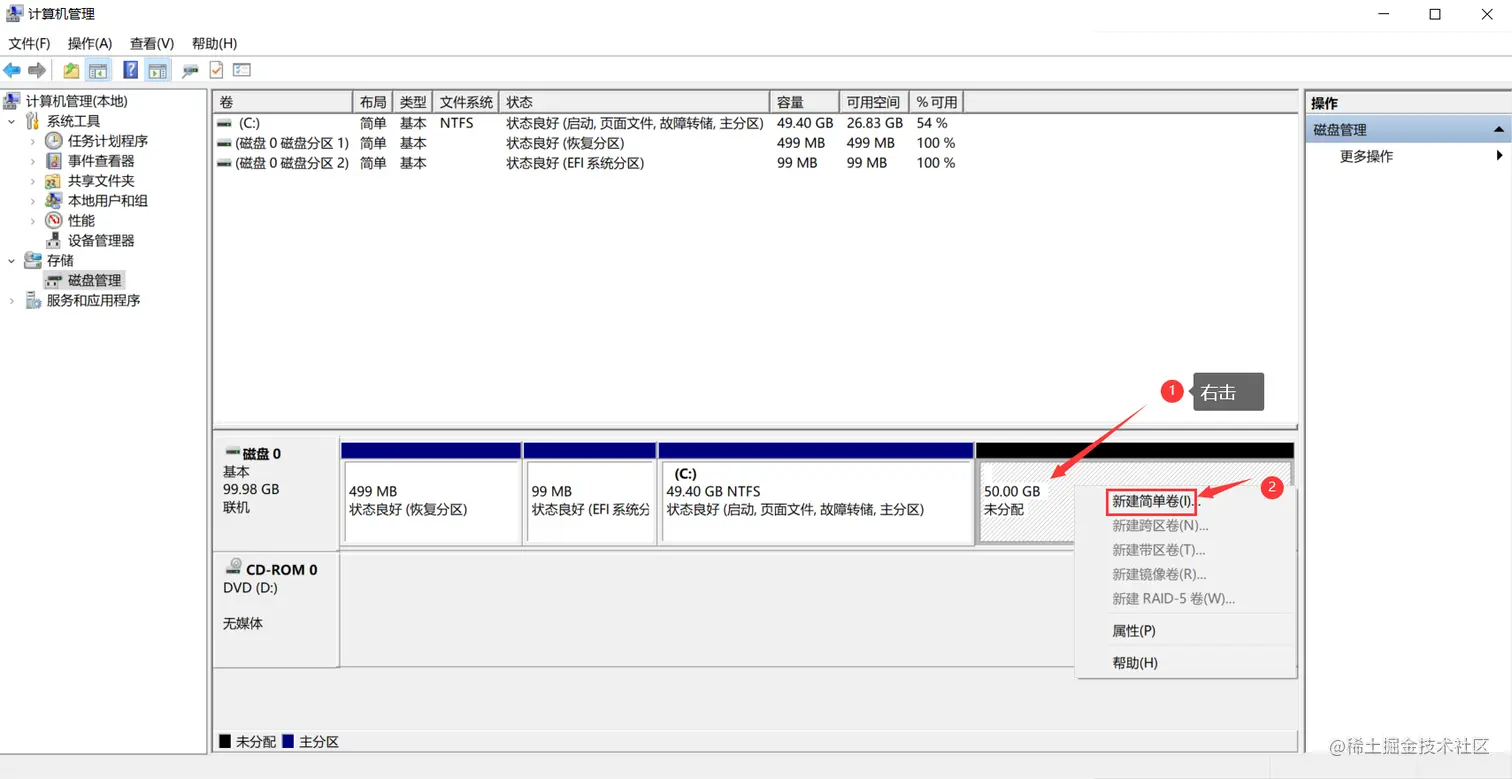The width and height of the screenshot is (1512, 779).
Task: Sort by the 可用空间 column header
Action: tap(874, 102)
